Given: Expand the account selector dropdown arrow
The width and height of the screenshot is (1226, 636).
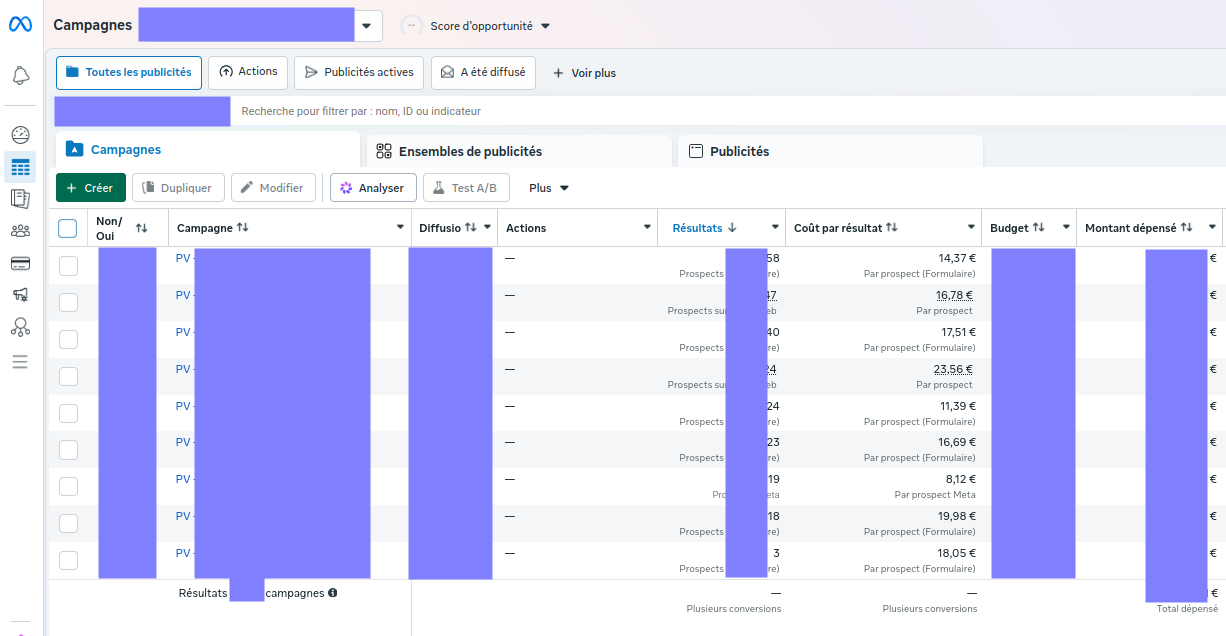Looking at the screenshot, I should click(x=369, y=25).
